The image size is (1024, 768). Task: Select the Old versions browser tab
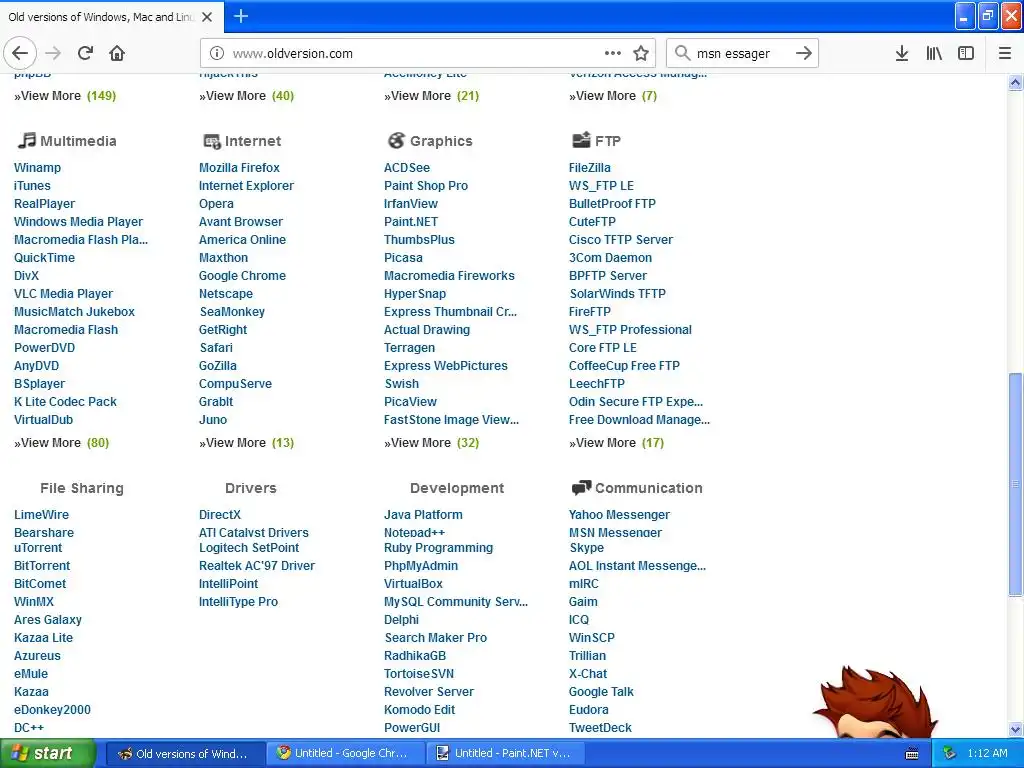pos(111,17)
